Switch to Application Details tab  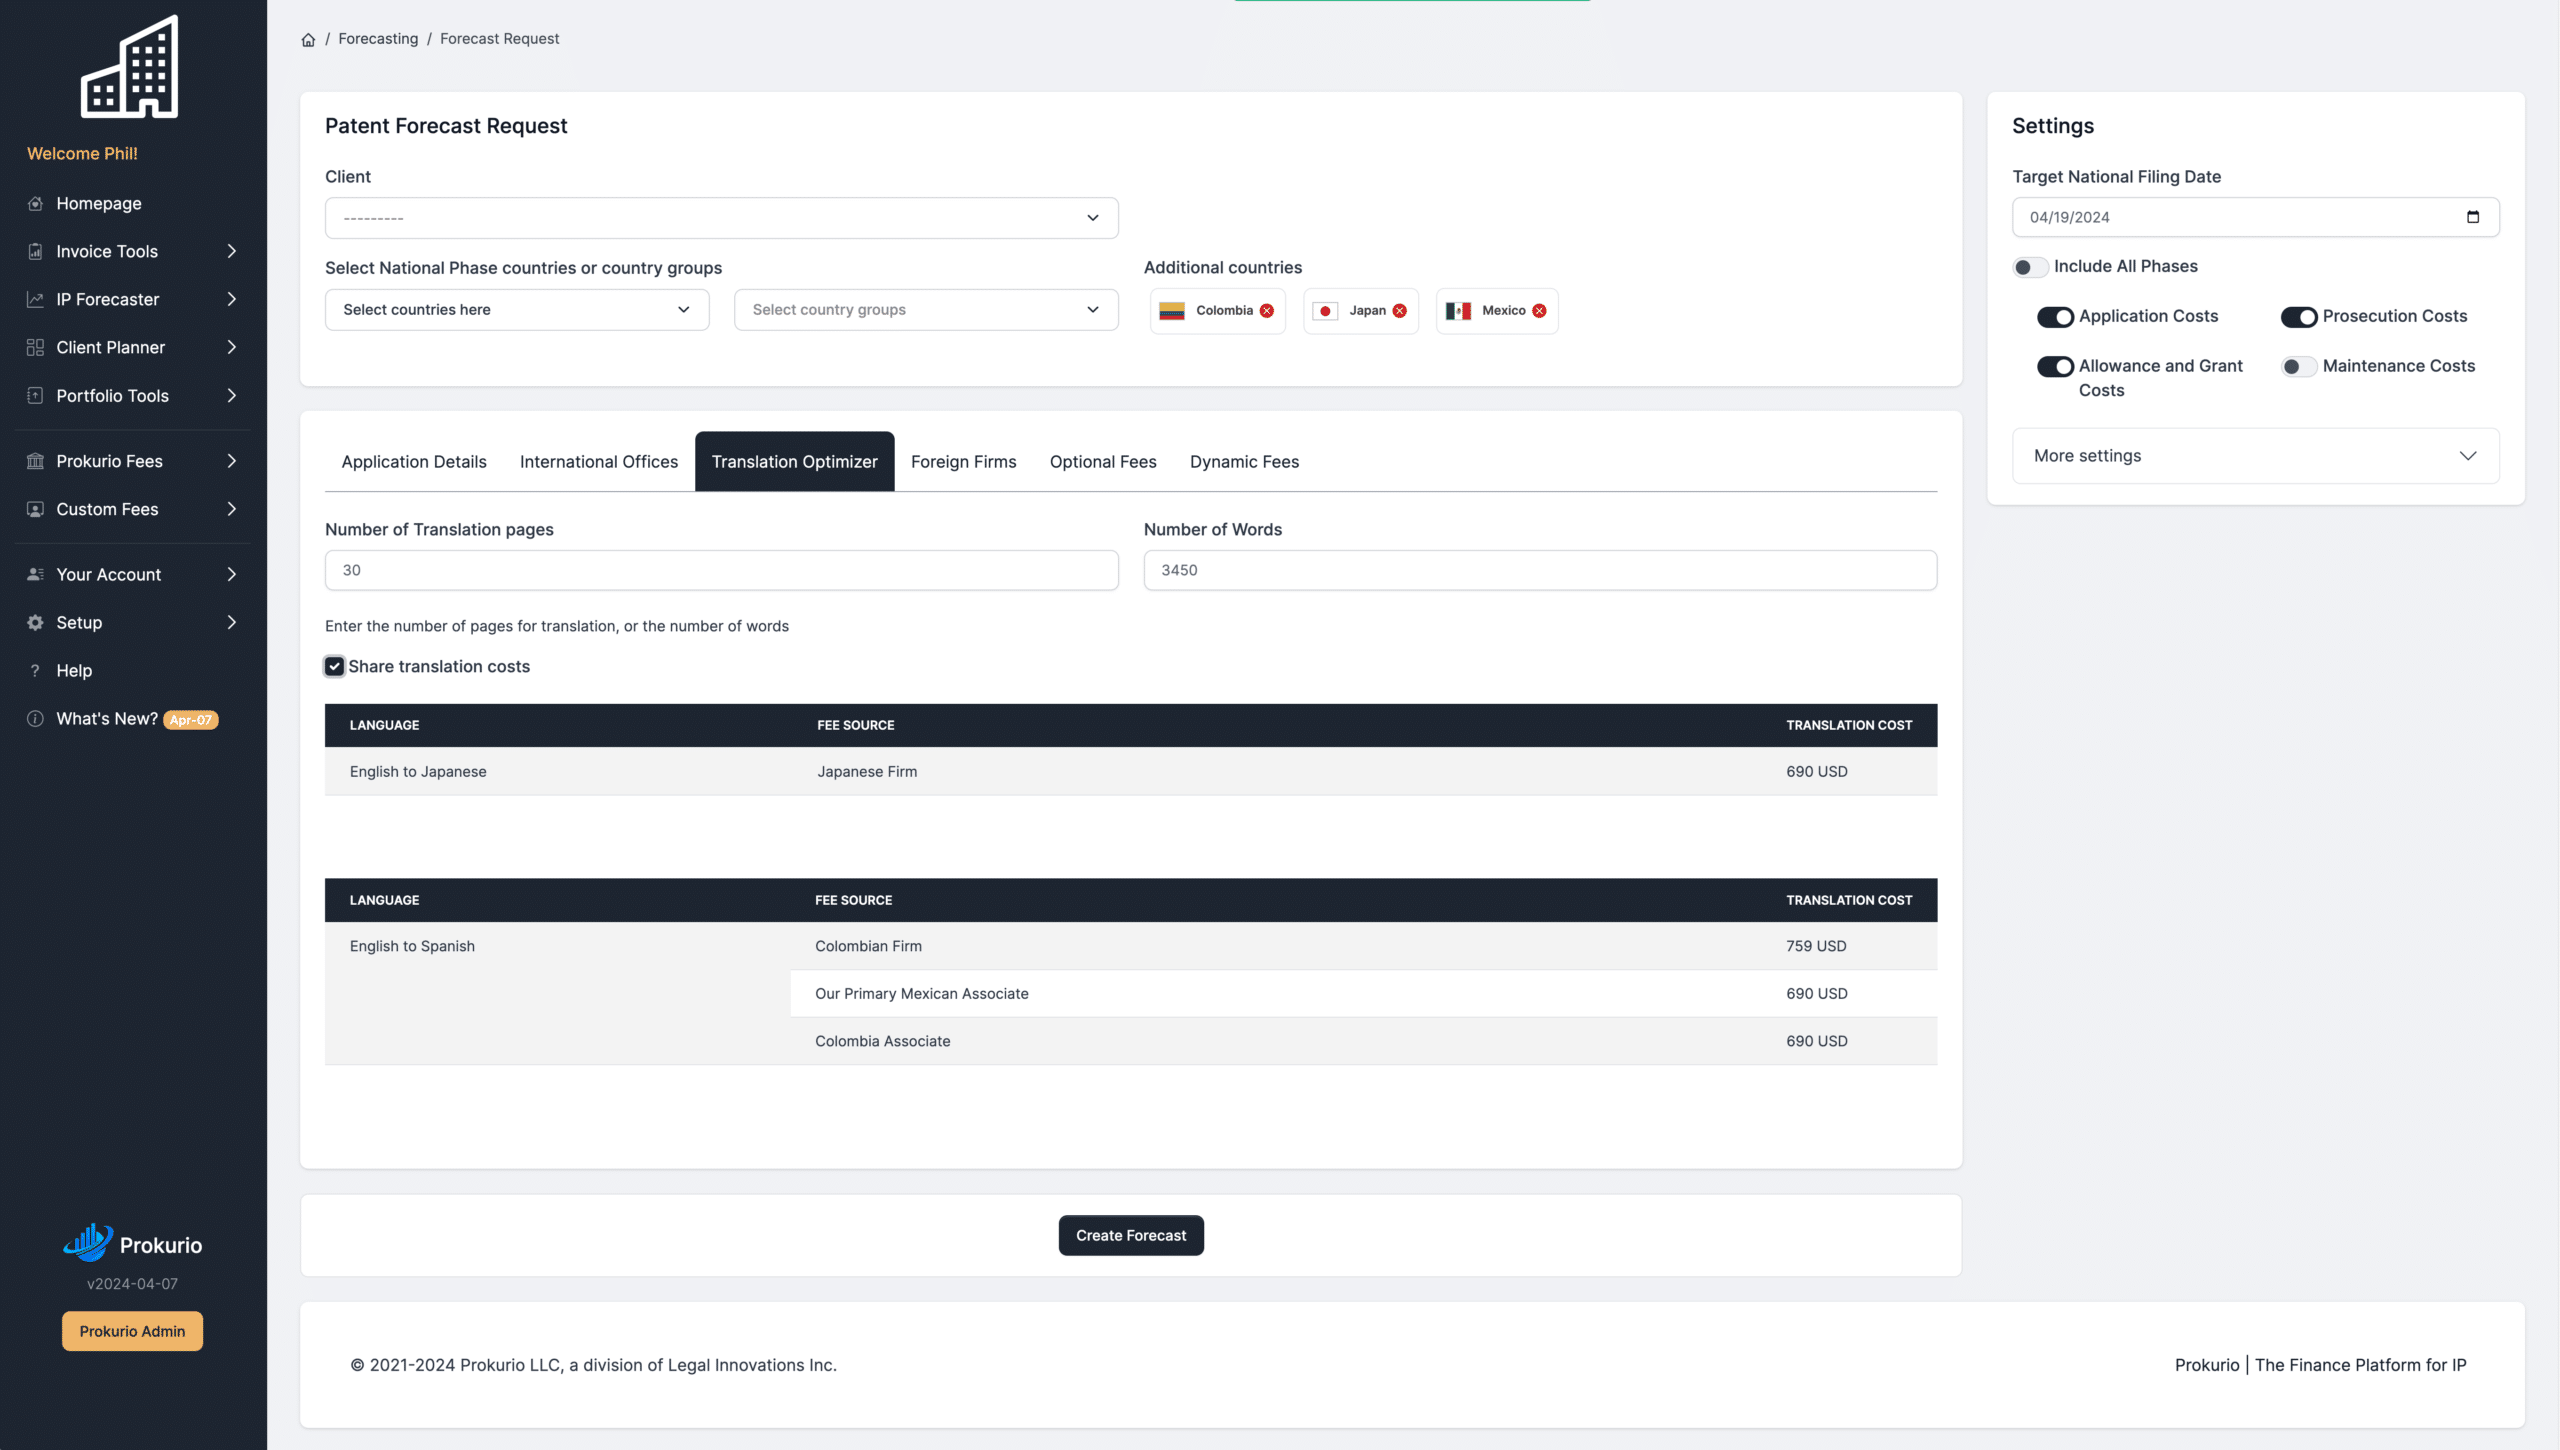click(x=414, y=462)
